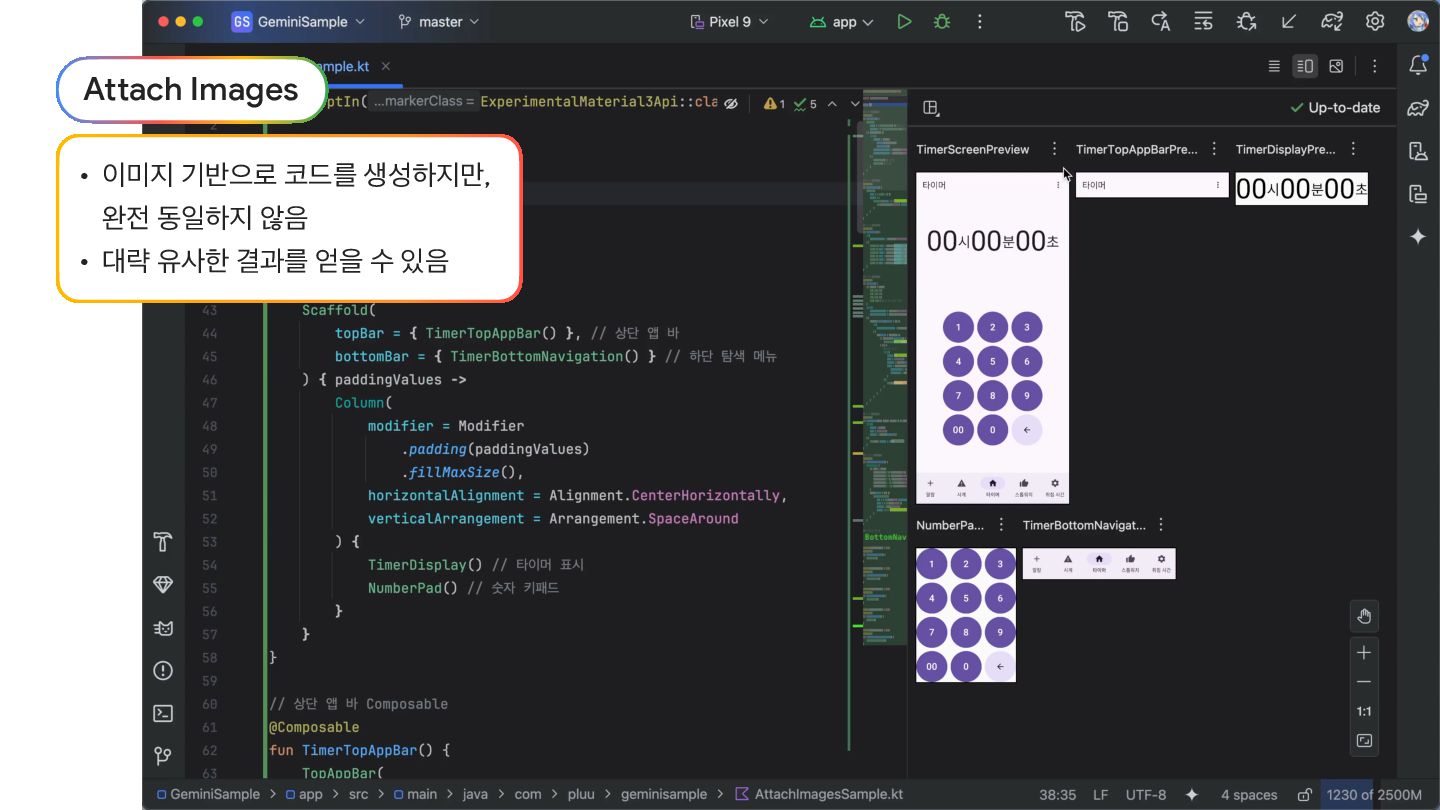Image resolution: width=1440 pixels, height=810 pixels.
Task: Select AttachImagesSample.kt in the breadcrumb bar
Action: (x=819, y=795)
